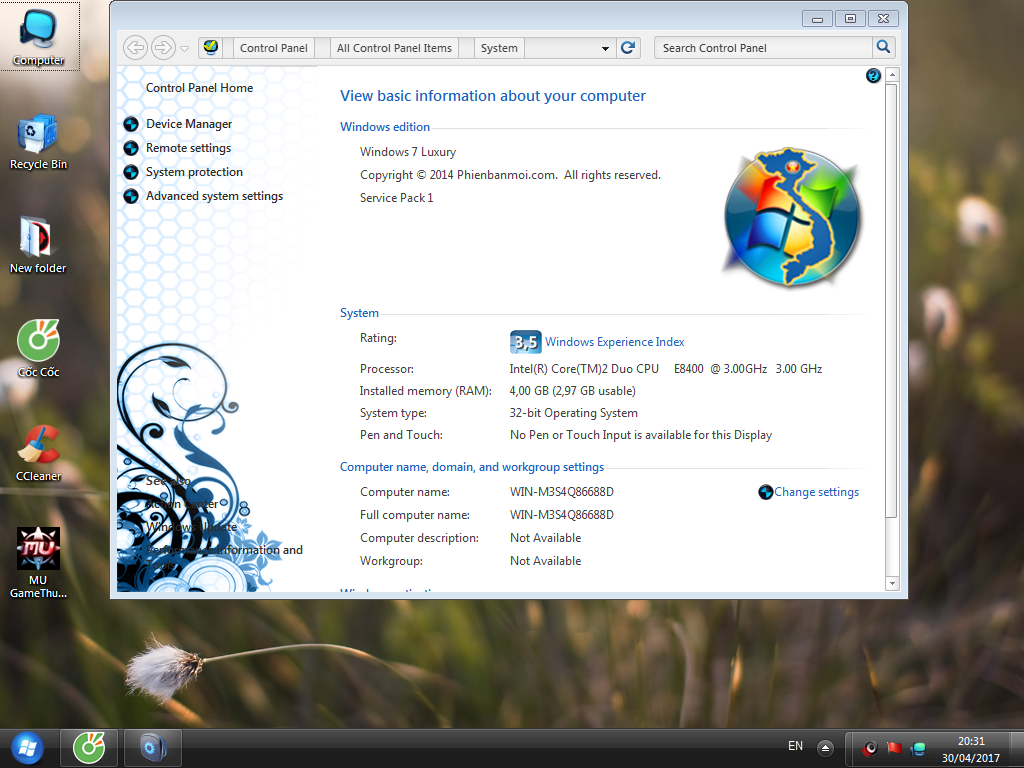Open Device Manager from the left panel
1024x768 pixels.
click(188, 124)
